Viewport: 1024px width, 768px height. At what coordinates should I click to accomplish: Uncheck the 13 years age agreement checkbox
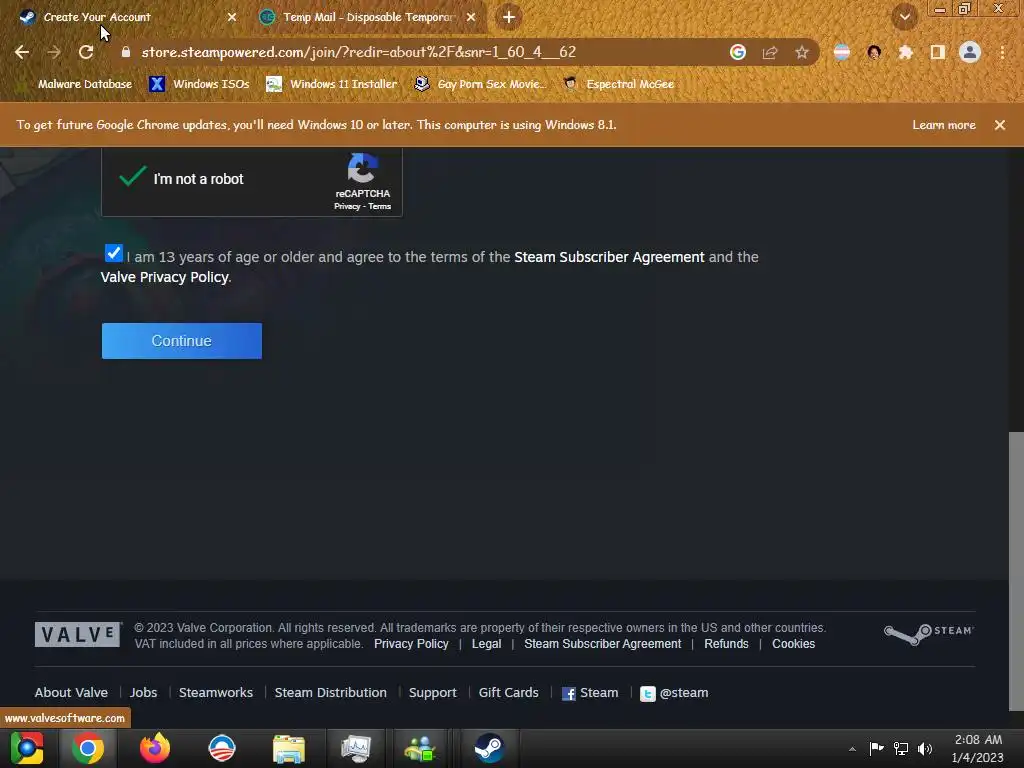(x=114, y=253)
